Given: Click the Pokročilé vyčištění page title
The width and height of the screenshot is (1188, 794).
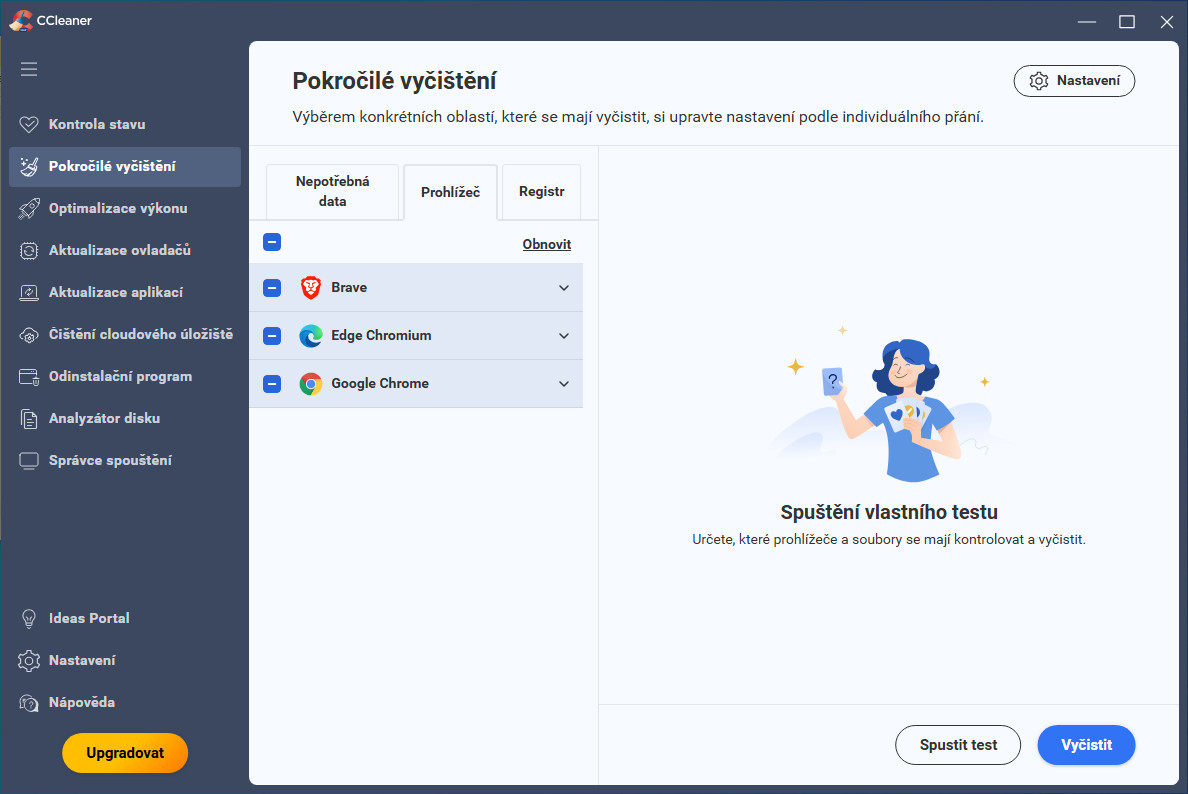Looking at the screenshot, I should 395,81.
